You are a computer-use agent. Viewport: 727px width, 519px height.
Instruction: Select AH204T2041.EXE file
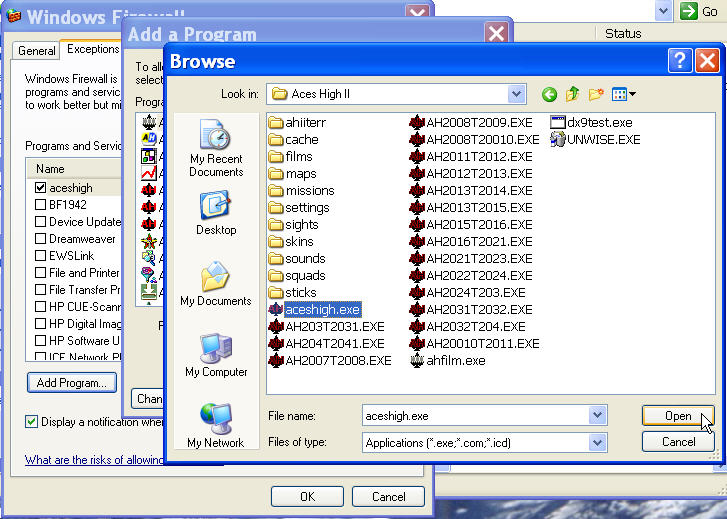[x=326, y=344]
